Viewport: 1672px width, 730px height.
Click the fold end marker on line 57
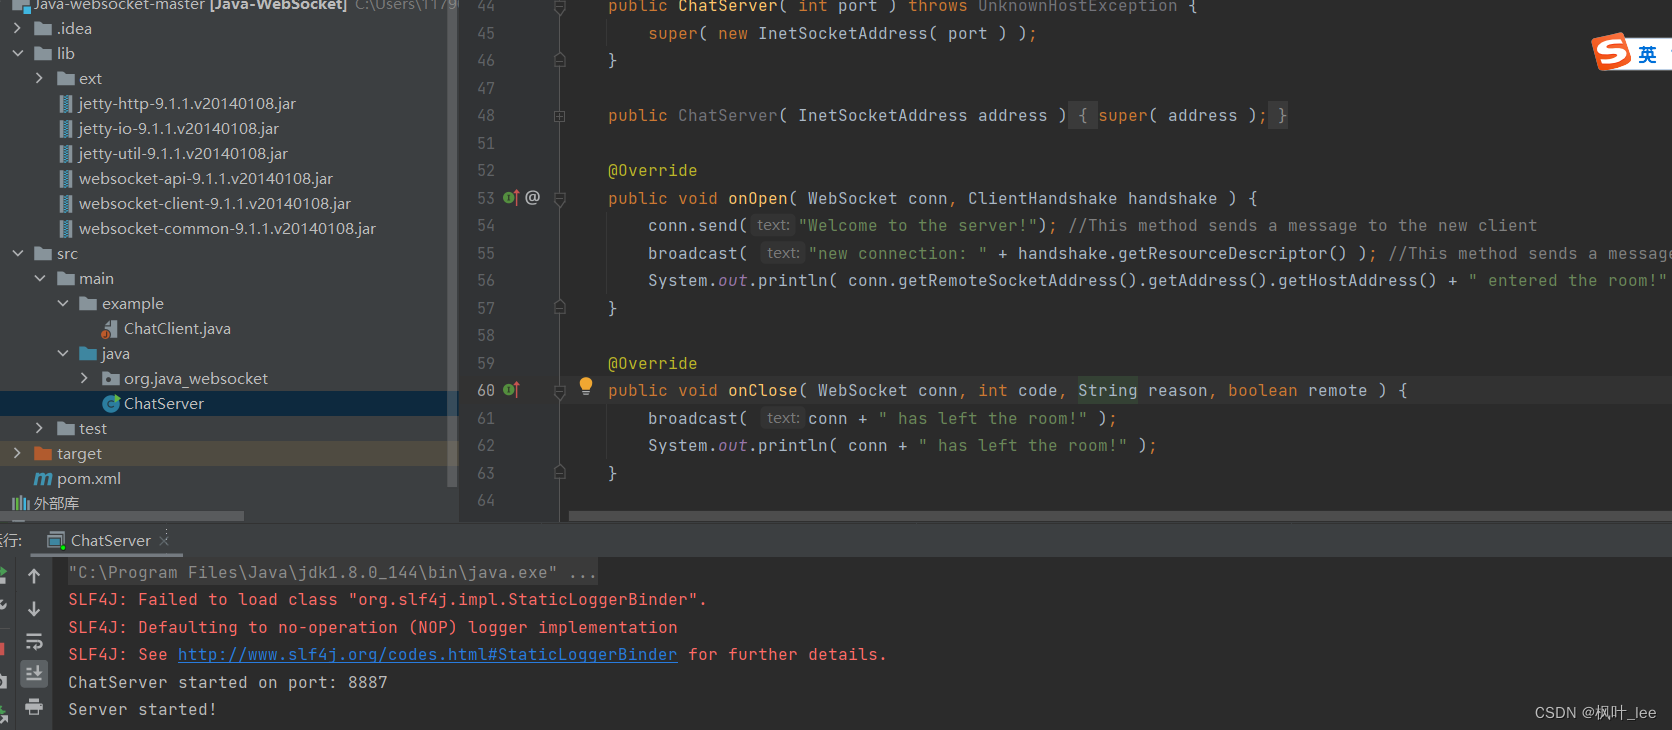point(560,307)
